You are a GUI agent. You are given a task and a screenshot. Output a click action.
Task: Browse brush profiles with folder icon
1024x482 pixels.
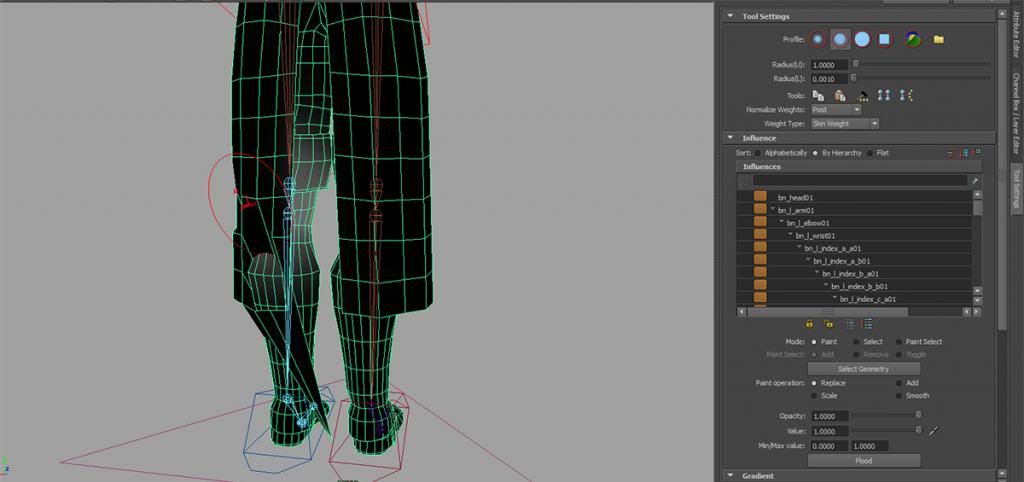[x=939, y=40]
